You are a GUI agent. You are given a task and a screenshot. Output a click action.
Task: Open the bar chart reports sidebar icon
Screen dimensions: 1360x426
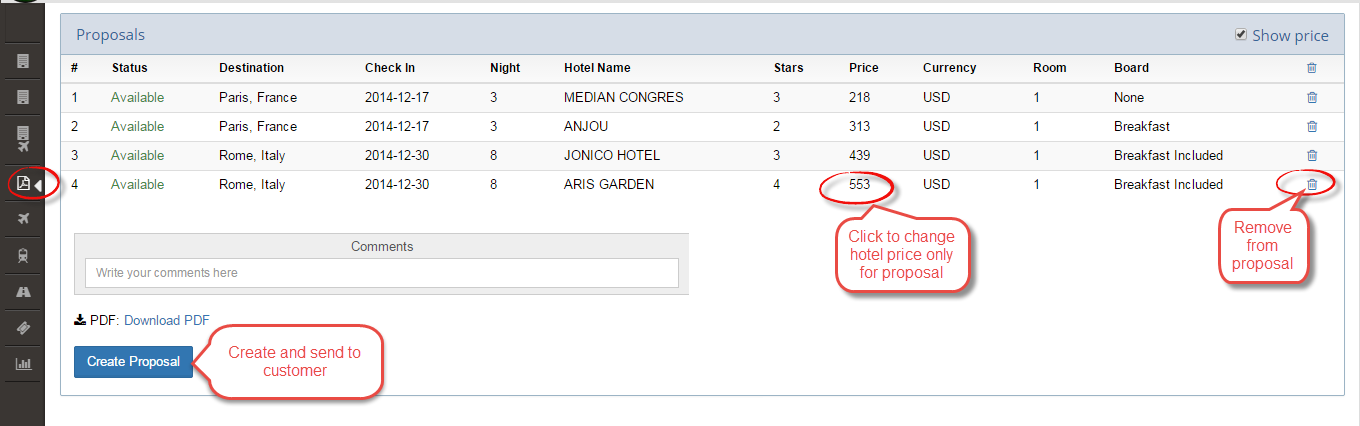(23, 363)
